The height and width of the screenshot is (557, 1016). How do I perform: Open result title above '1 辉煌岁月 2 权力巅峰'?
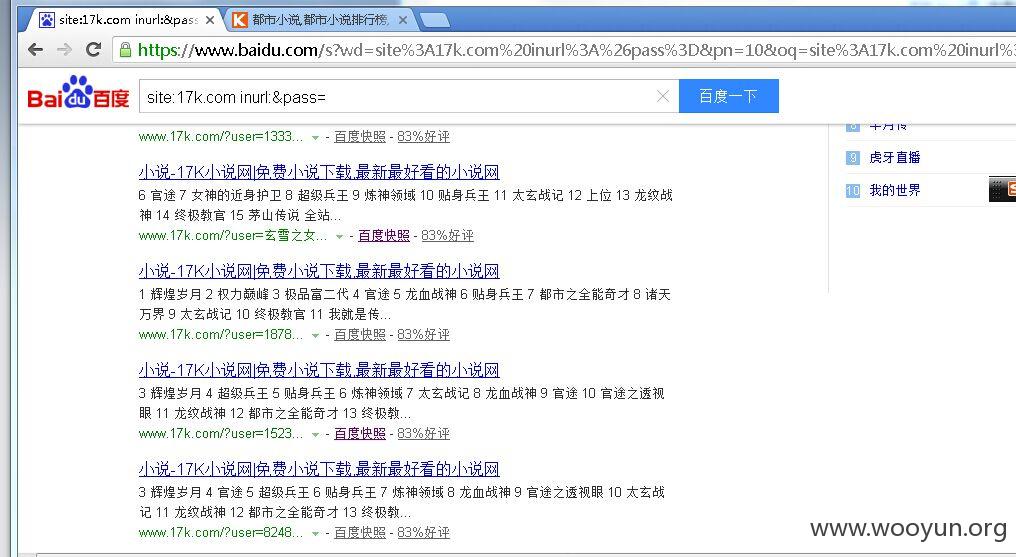tap(319, 271)
